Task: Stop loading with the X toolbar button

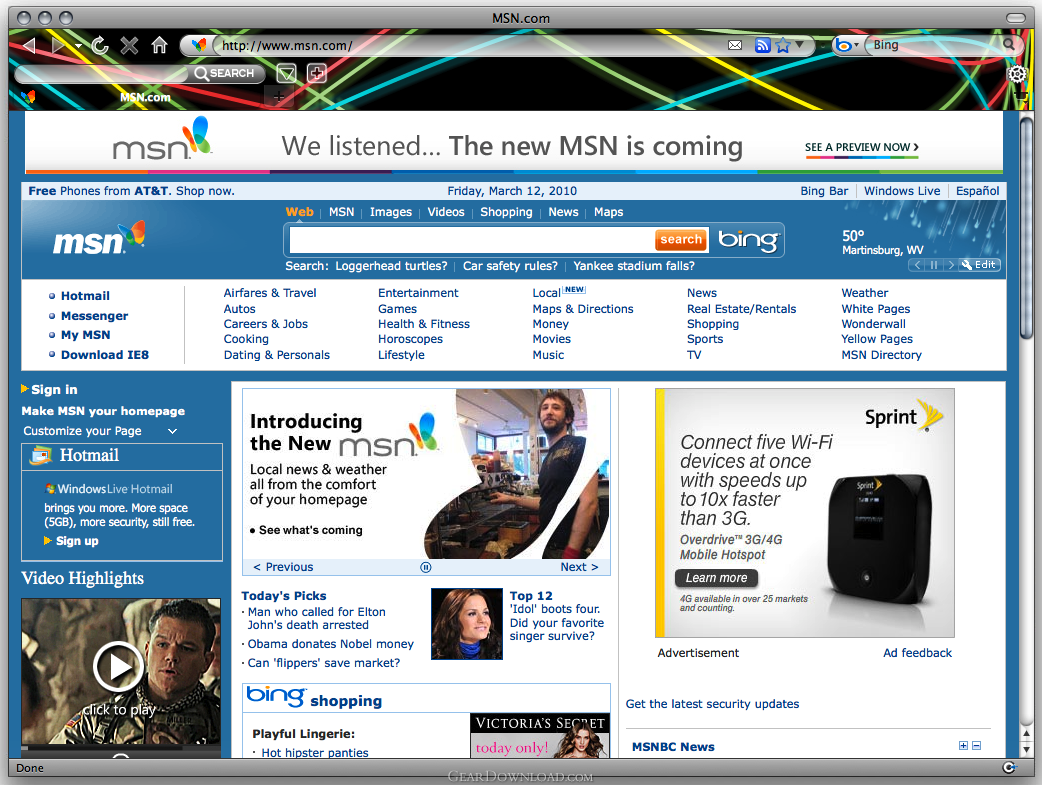Action: pyautogui.click(x=129, y=45)
